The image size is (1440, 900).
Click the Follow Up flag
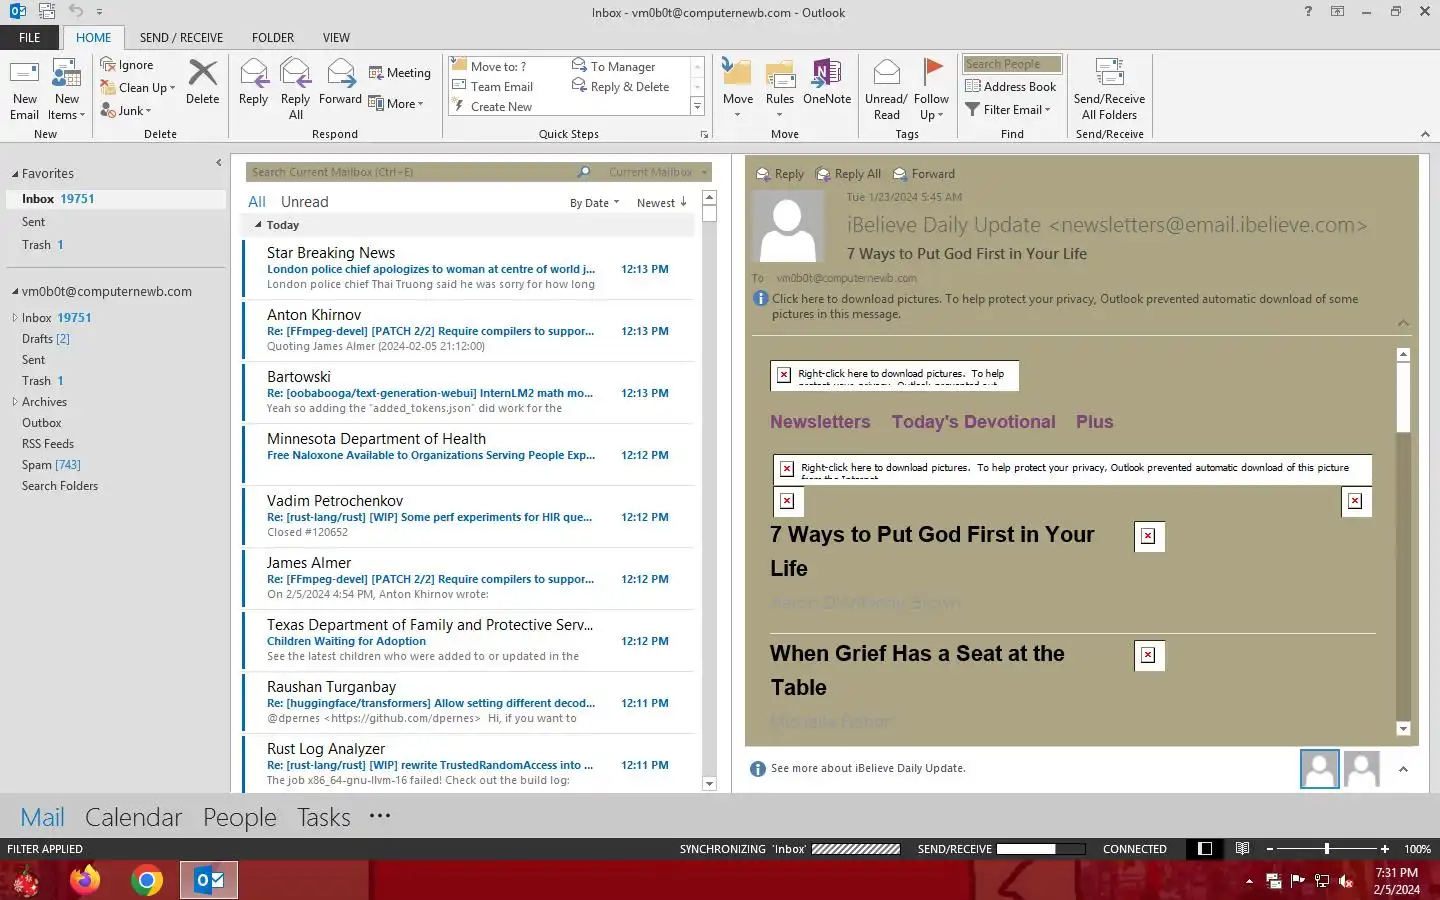click(x=931, y=89)
